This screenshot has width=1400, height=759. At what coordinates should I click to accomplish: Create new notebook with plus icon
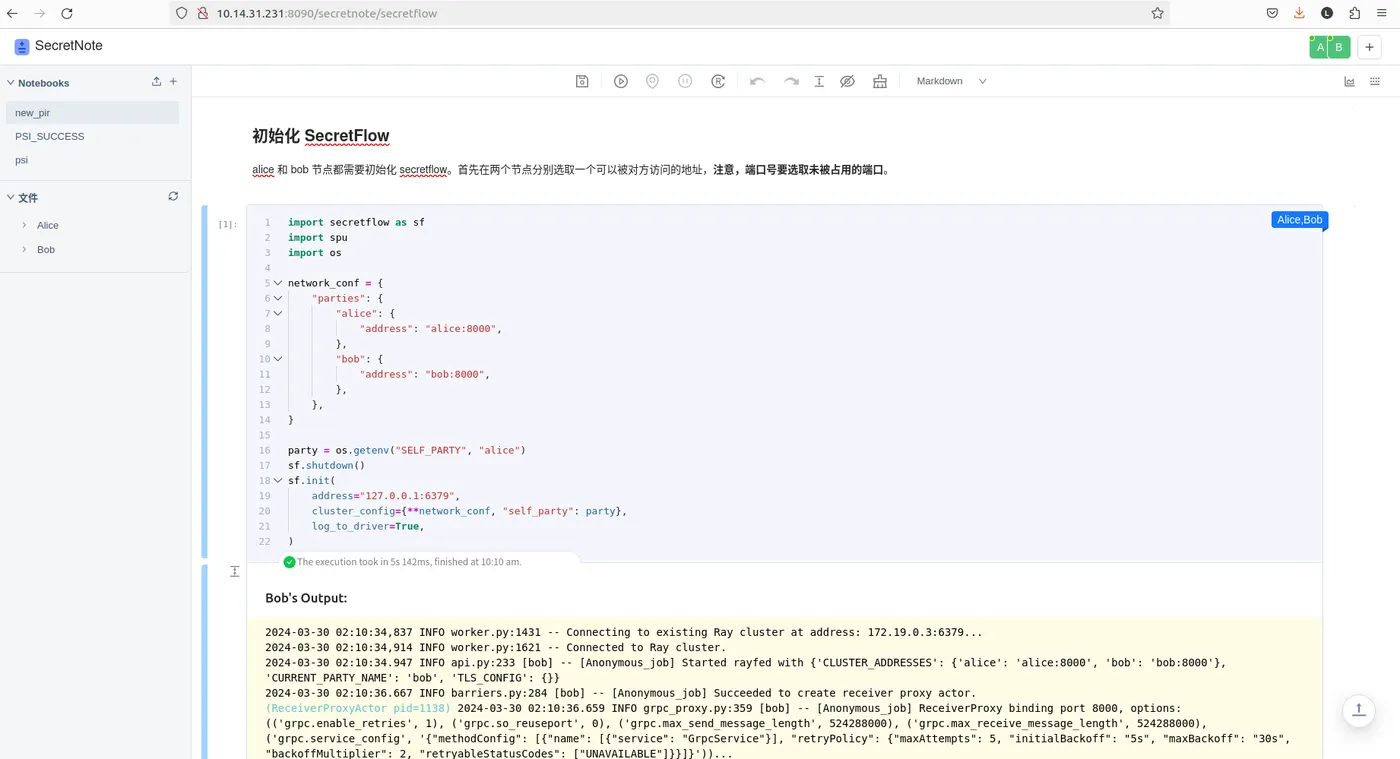tap(173, 82)
